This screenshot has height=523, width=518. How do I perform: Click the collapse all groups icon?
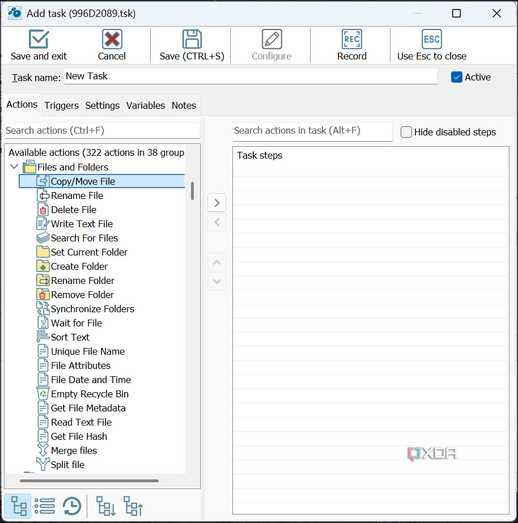pos(133,506)
